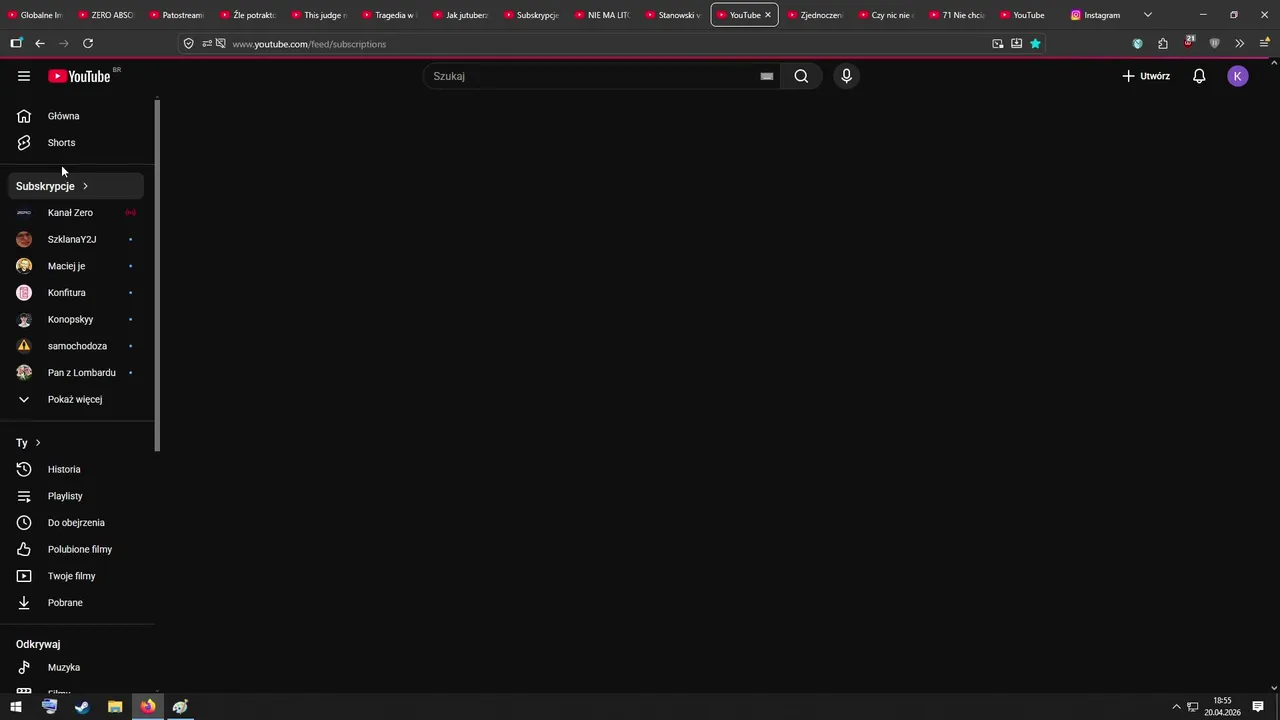This screenshot has width=1280, height=720.
Task: Open Steam from the taskbar
Action: 82,707
